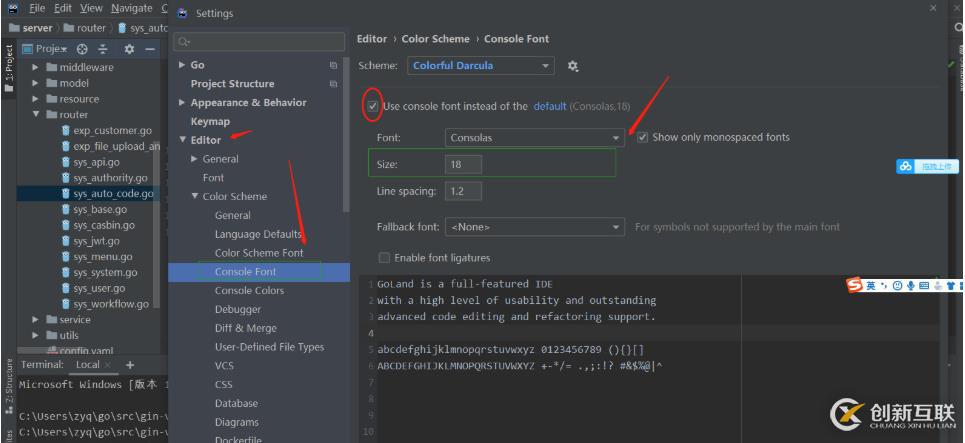Click the Sogou input method S icon

(854, 286)
